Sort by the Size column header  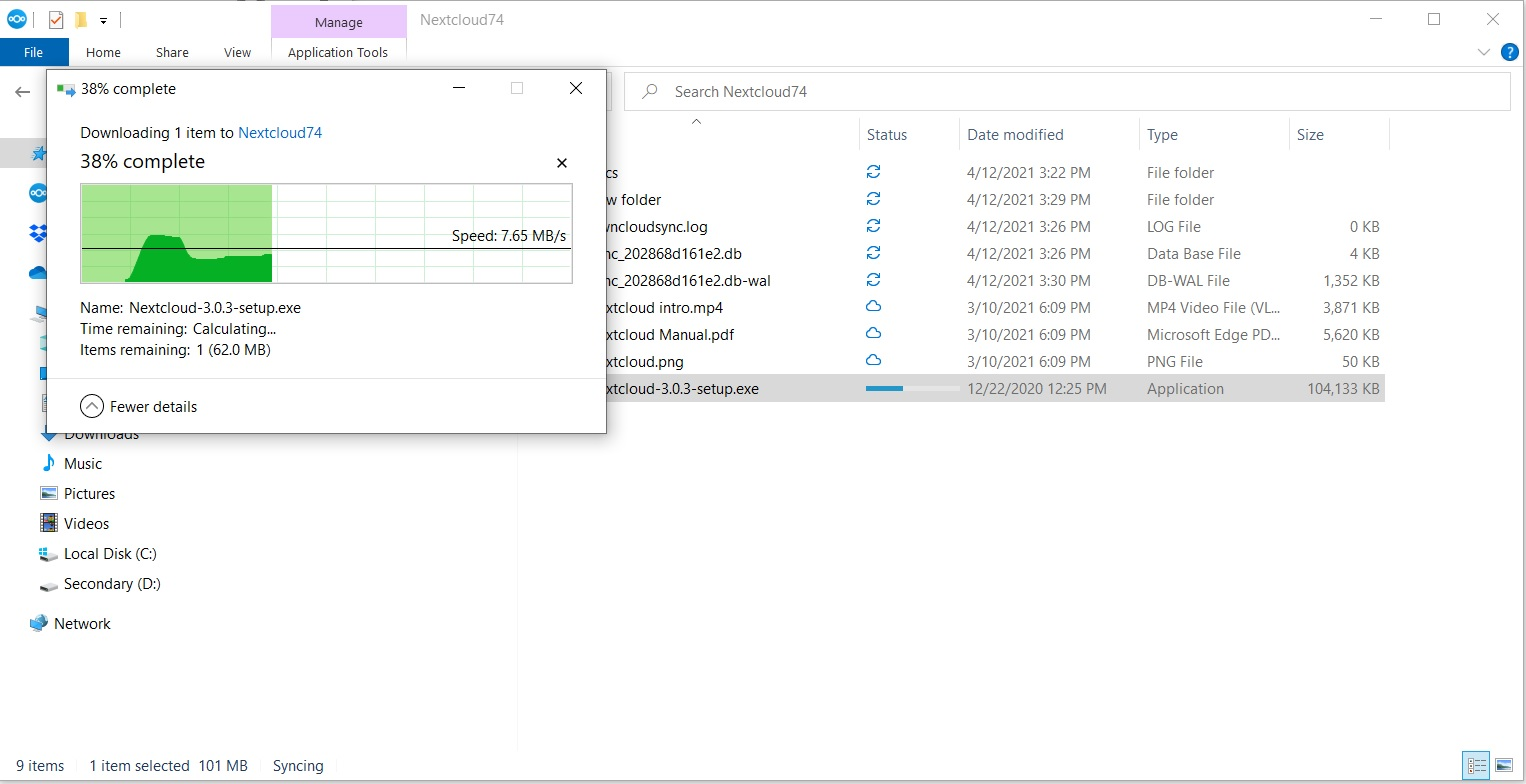(x=1310, y=134)
